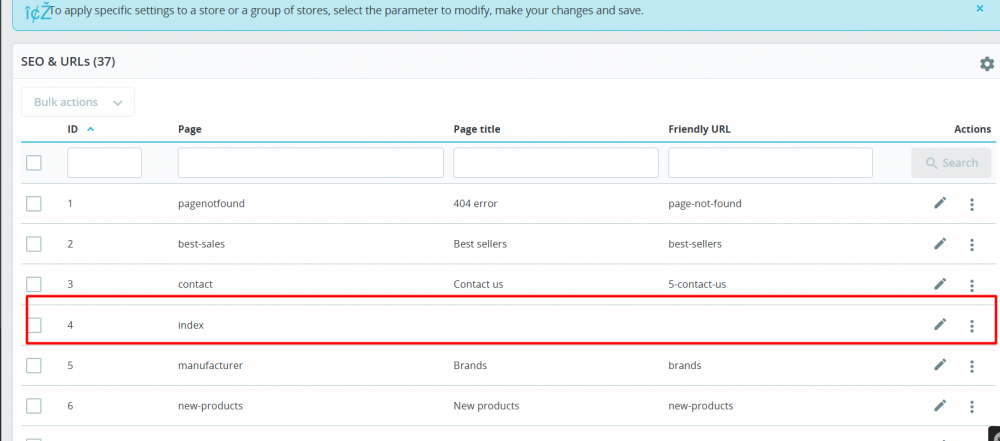Dismiss the blue info banner

click(x=980, y=8)
